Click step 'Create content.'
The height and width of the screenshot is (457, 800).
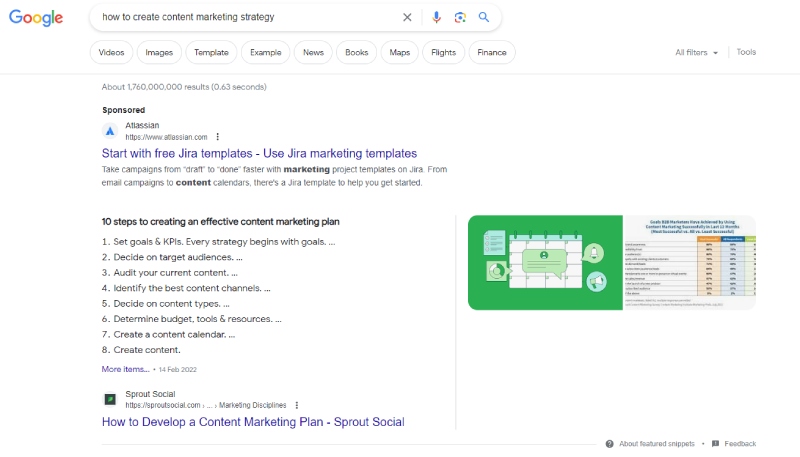pyautogui.click(x=147, y=350)
